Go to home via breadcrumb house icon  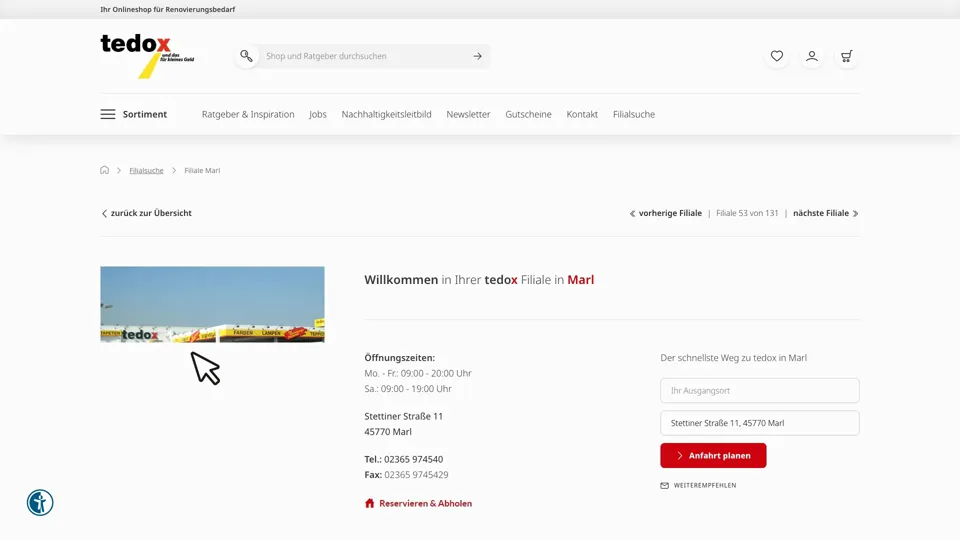point(105,170)
